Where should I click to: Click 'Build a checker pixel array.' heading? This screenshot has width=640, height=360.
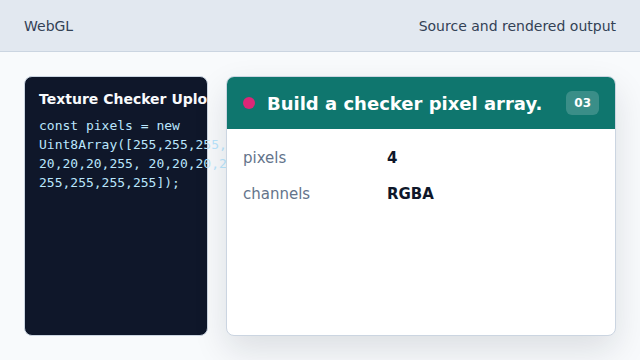(404, 104)
